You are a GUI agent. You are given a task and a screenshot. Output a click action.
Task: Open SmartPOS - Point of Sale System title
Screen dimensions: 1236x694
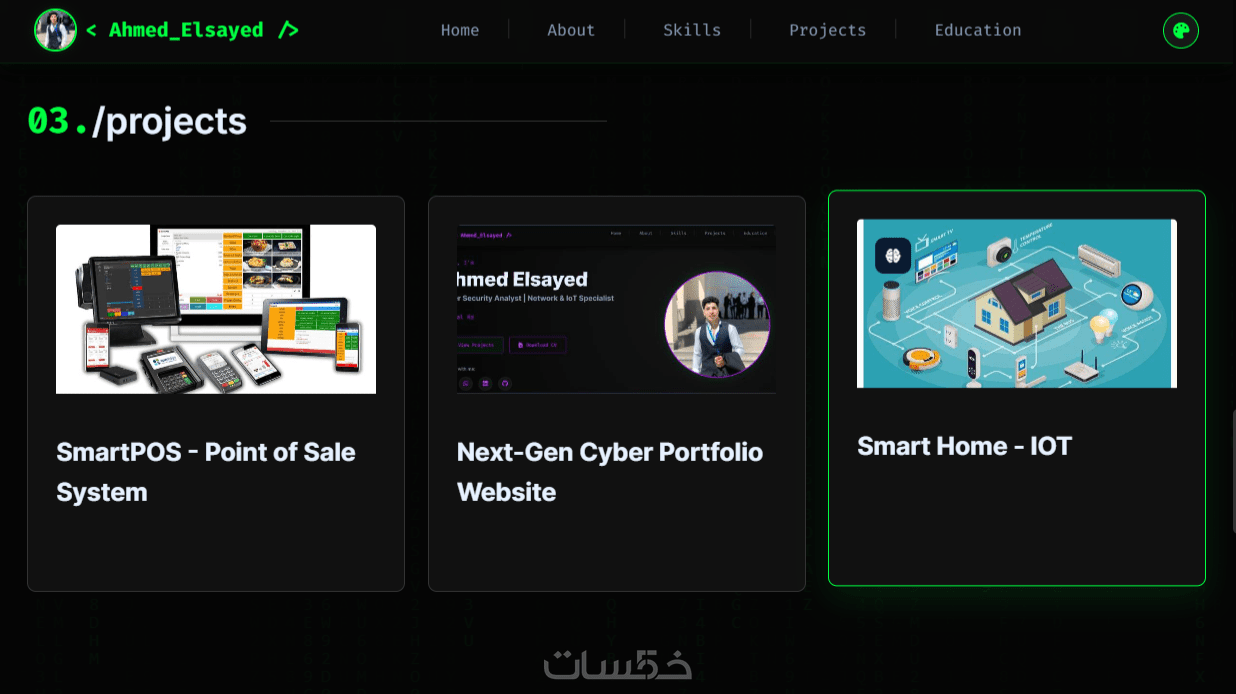click(x=206, y=472)
